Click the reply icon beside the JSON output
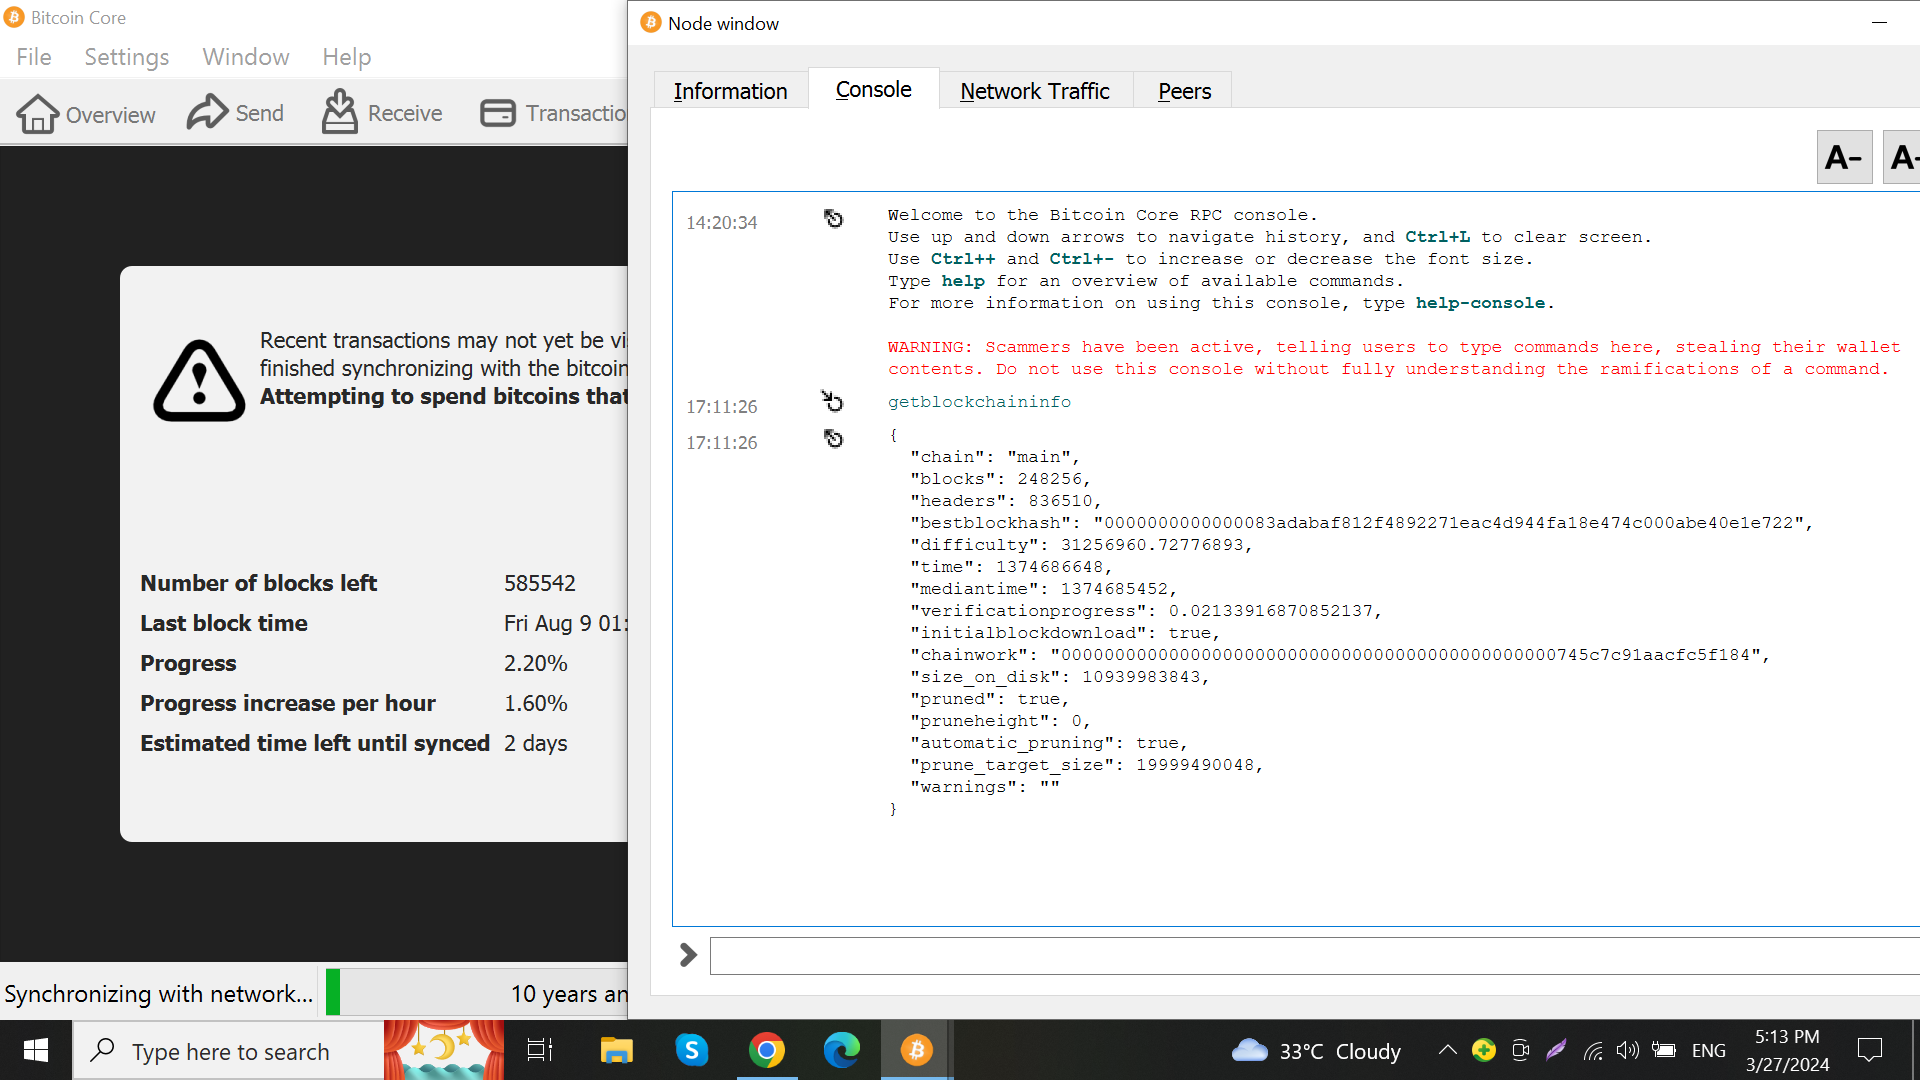Image resolution: width=1920 pixels, height=1080 pixels. pos(833,438)
